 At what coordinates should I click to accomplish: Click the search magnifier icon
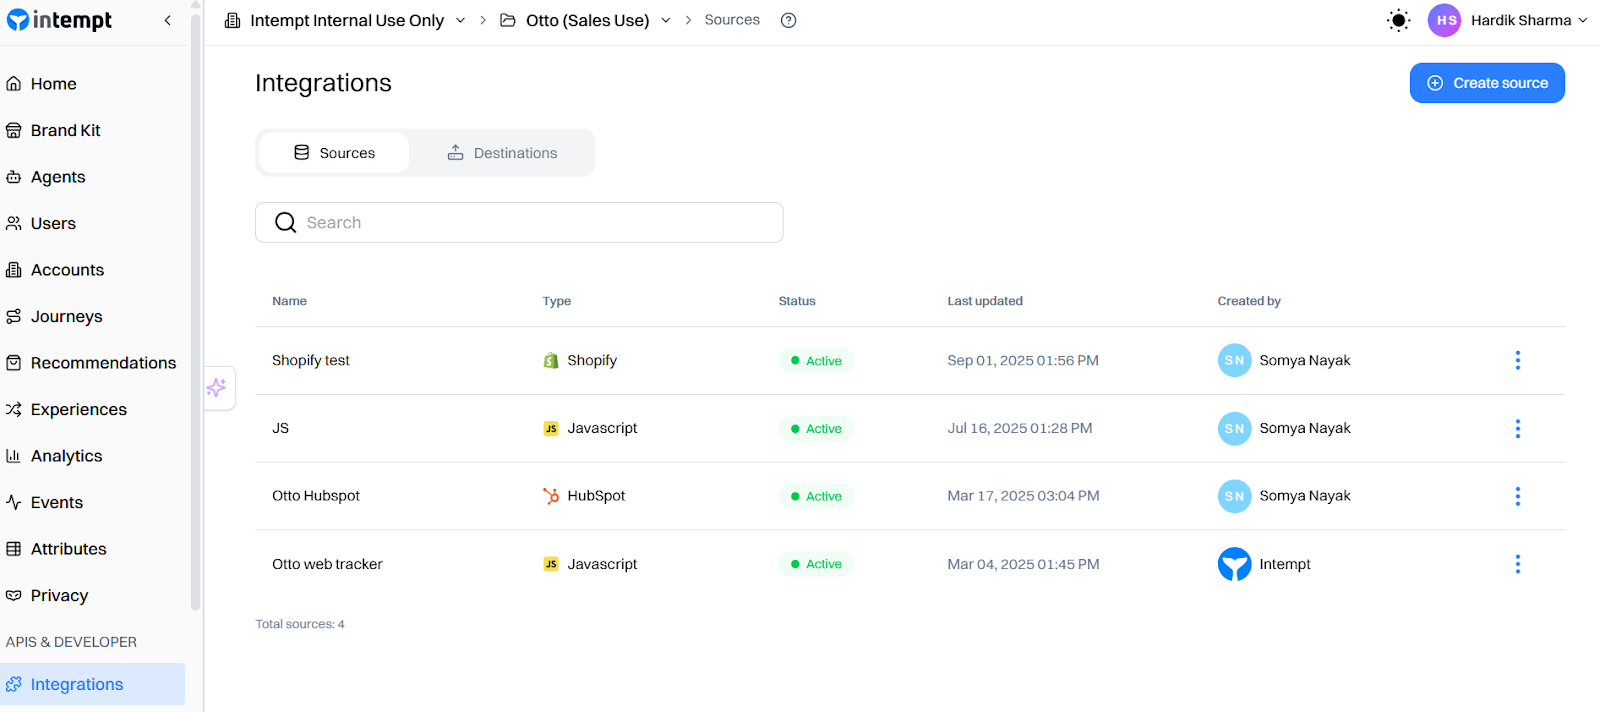pyautogui.click(x=286, y=222)
